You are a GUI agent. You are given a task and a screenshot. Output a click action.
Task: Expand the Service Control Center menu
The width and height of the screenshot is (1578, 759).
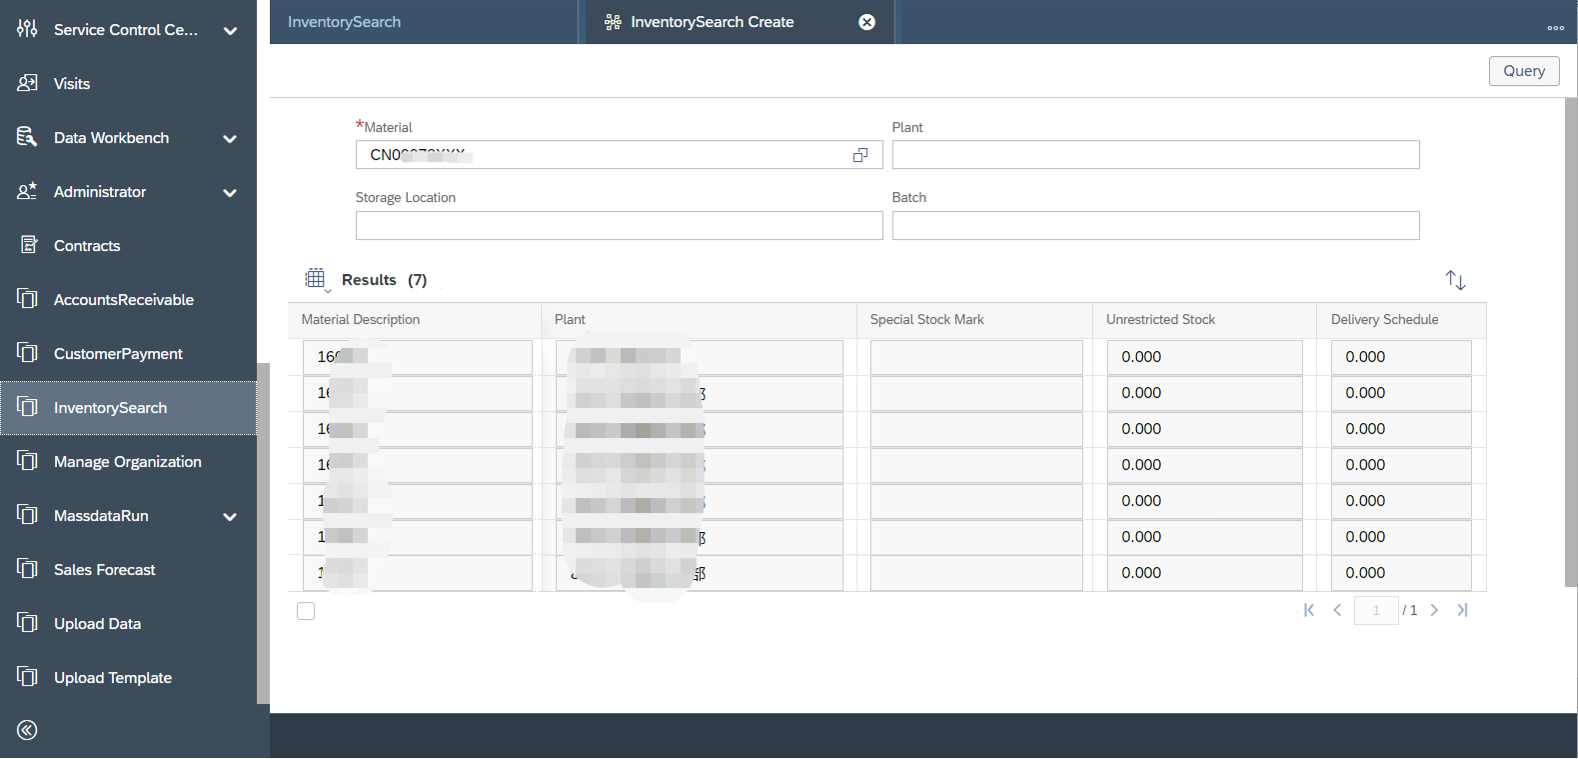230,31
